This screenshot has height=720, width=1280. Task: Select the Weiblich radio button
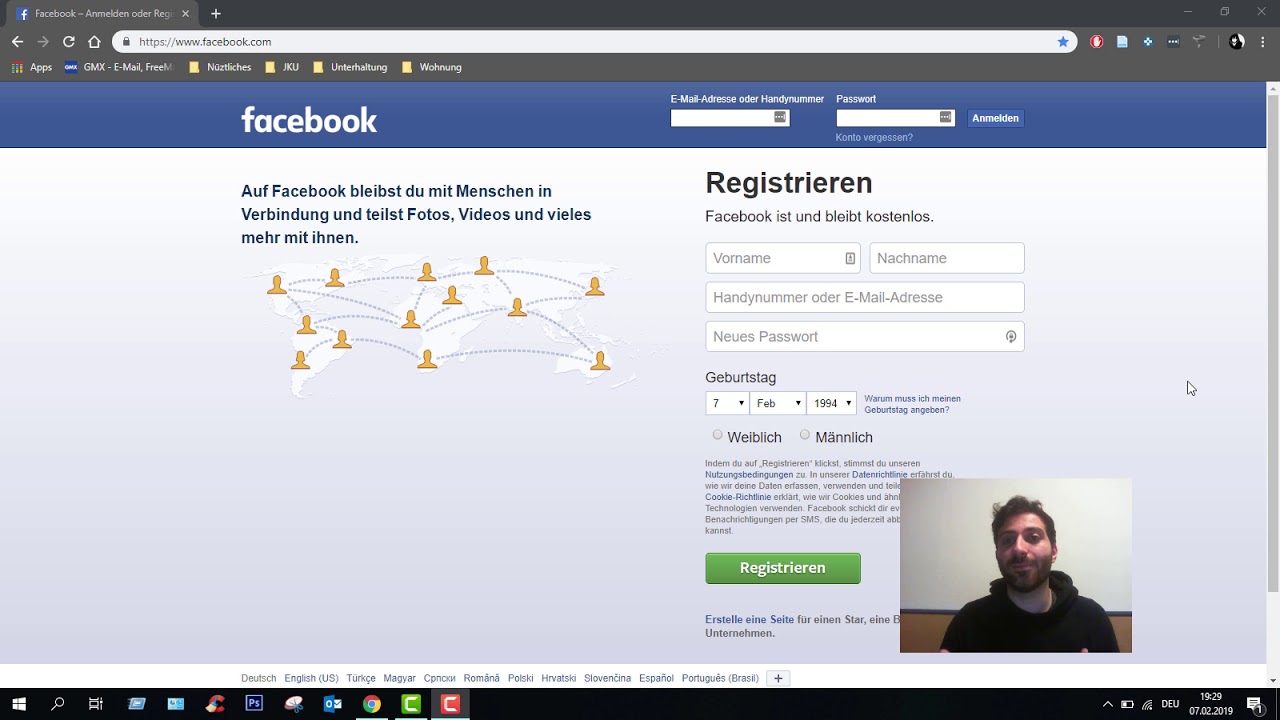717,435
